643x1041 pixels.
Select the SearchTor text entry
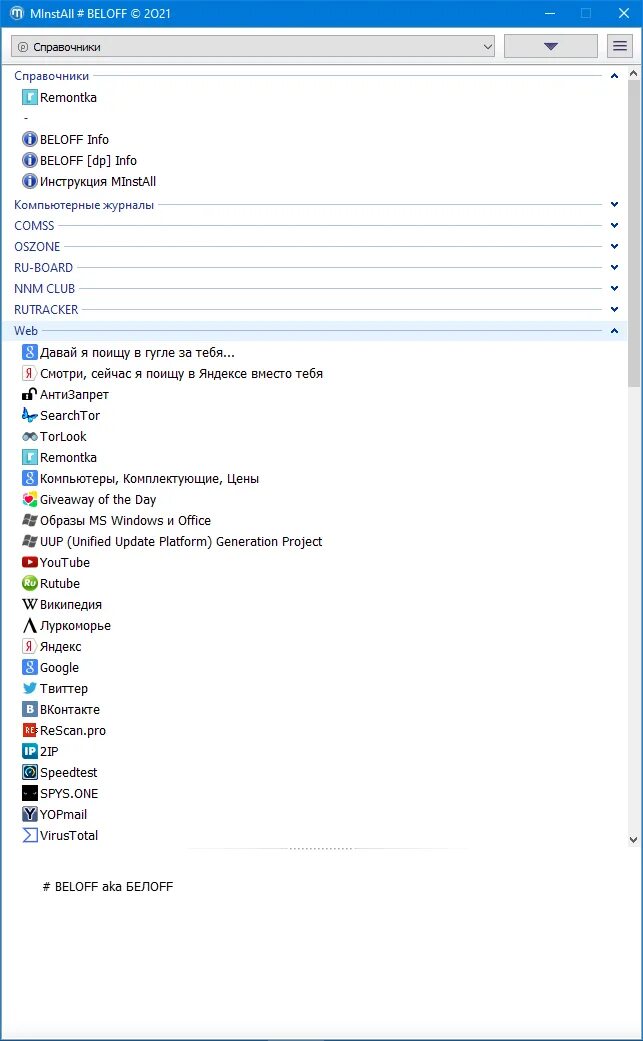click(x=70, y=416)
